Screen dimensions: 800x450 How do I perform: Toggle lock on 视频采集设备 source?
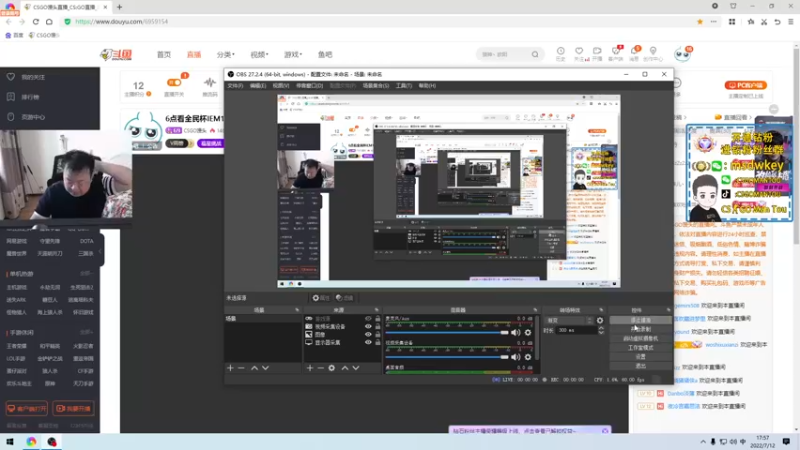pyautogui.click(x=378, y=327)
